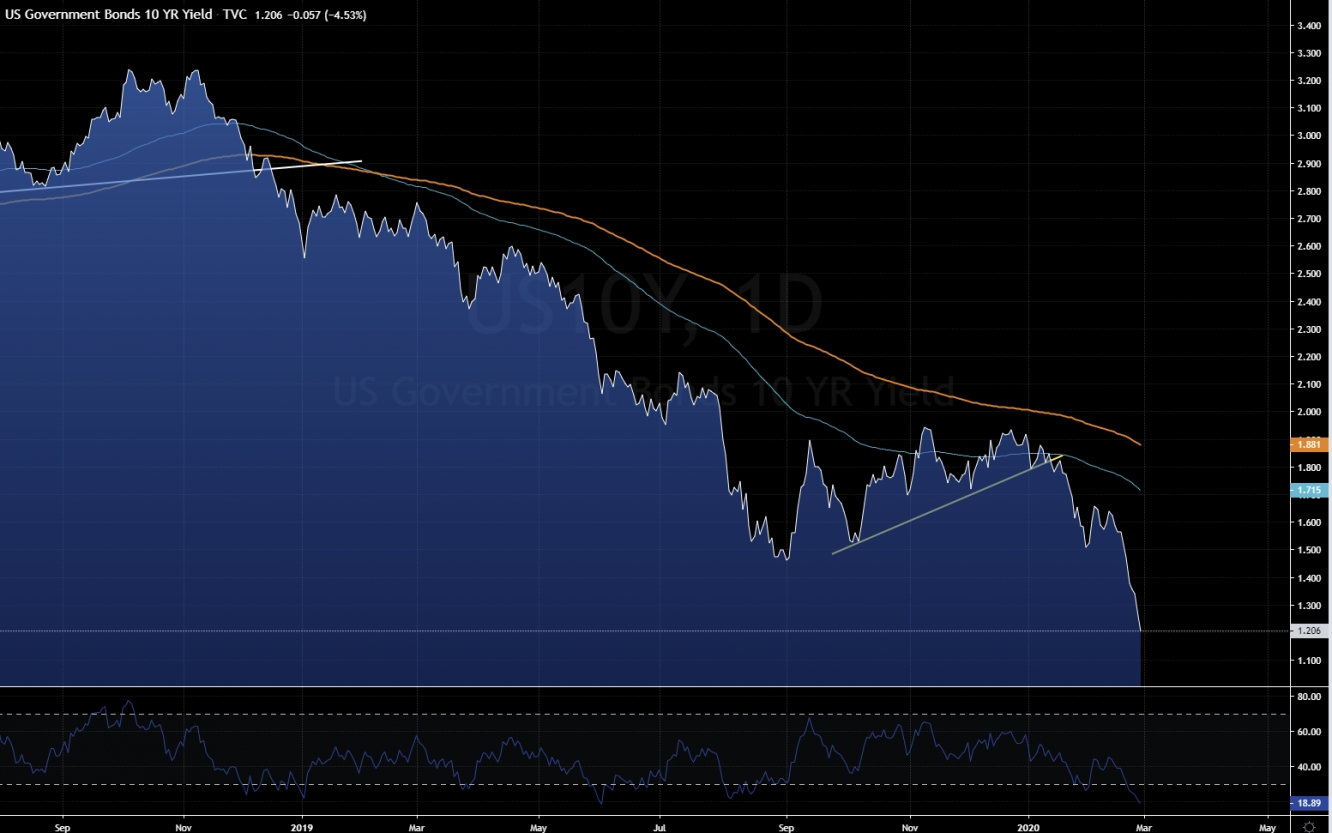Click the 40.00 RSI axis label
This screenshot has height=833, width=1332.
1309,768
